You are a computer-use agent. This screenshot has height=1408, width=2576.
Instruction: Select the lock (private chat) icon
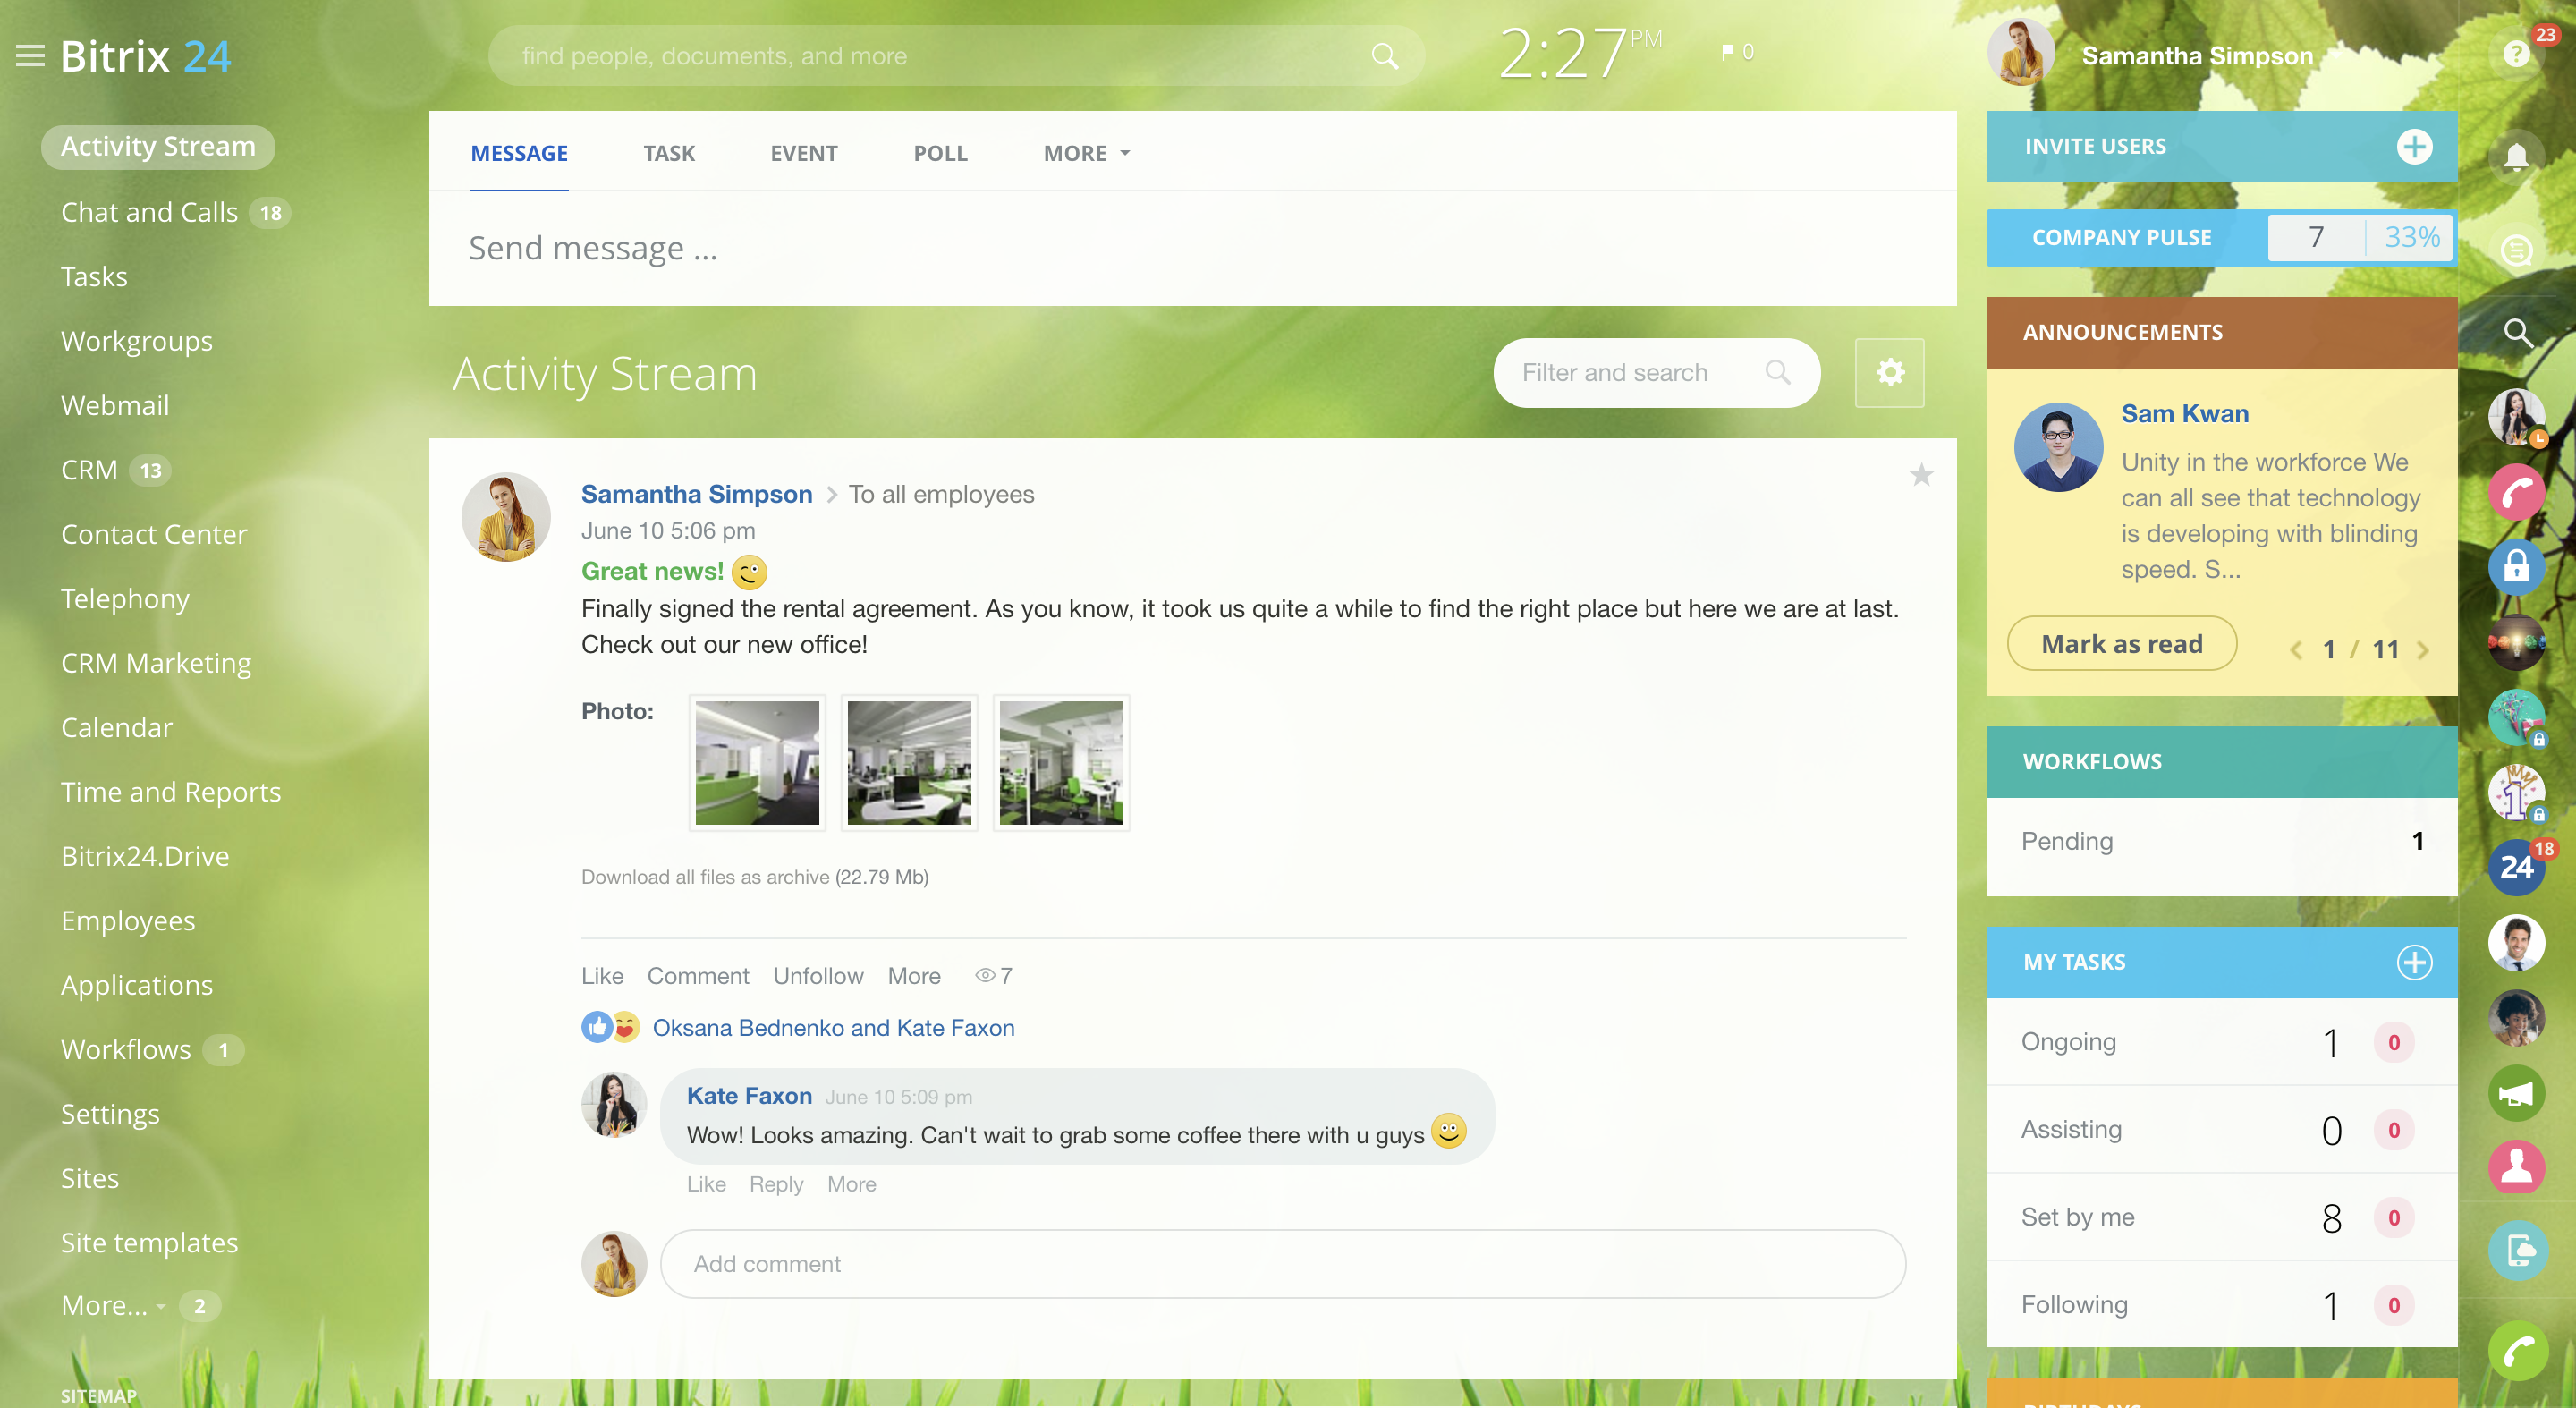tap(2518, 567)
